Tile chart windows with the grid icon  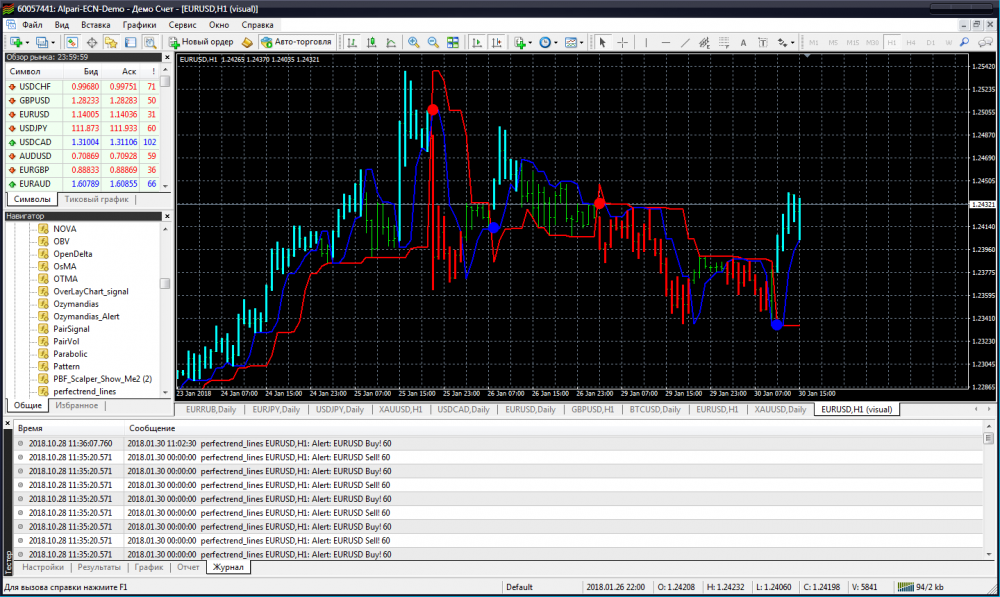tap(453, 42)
